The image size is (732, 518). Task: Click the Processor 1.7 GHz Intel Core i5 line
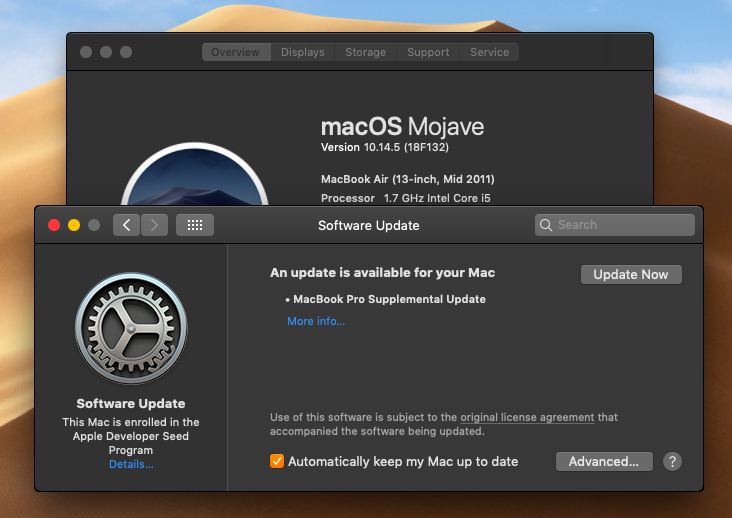click(406, 198)
